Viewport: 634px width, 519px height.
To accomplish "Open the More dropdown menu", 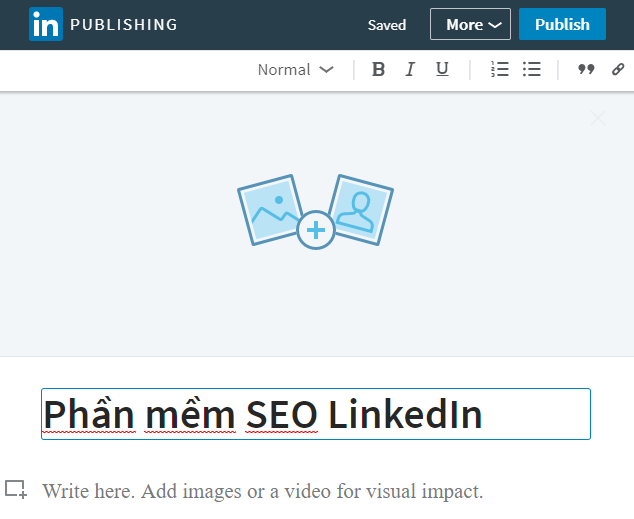I will coord(470,24).
